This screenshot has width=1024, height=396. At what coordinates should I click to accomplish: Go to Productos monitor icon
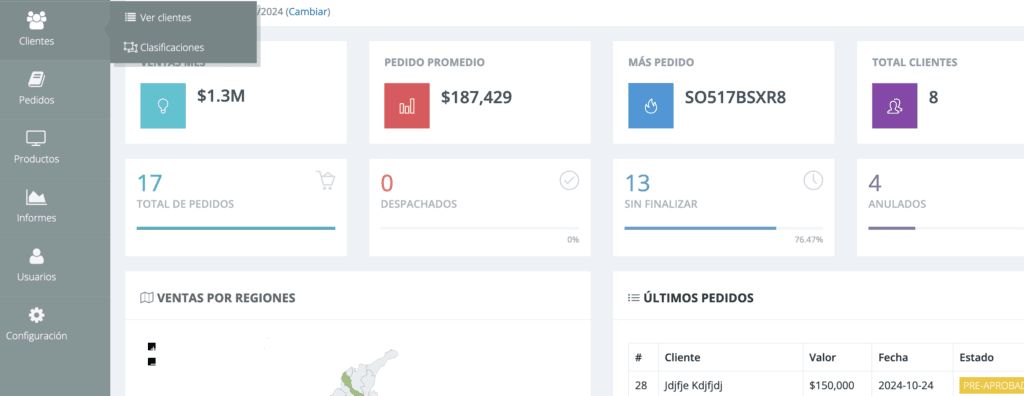coord(36,138)
